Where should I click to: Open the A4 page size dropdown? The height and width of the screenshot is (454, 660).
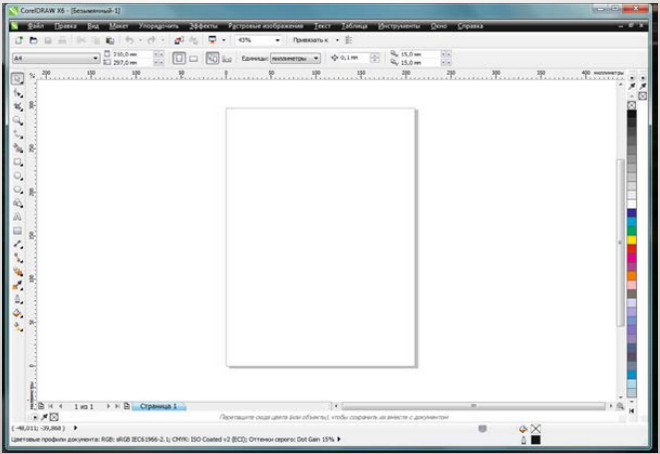pos(95,58)
